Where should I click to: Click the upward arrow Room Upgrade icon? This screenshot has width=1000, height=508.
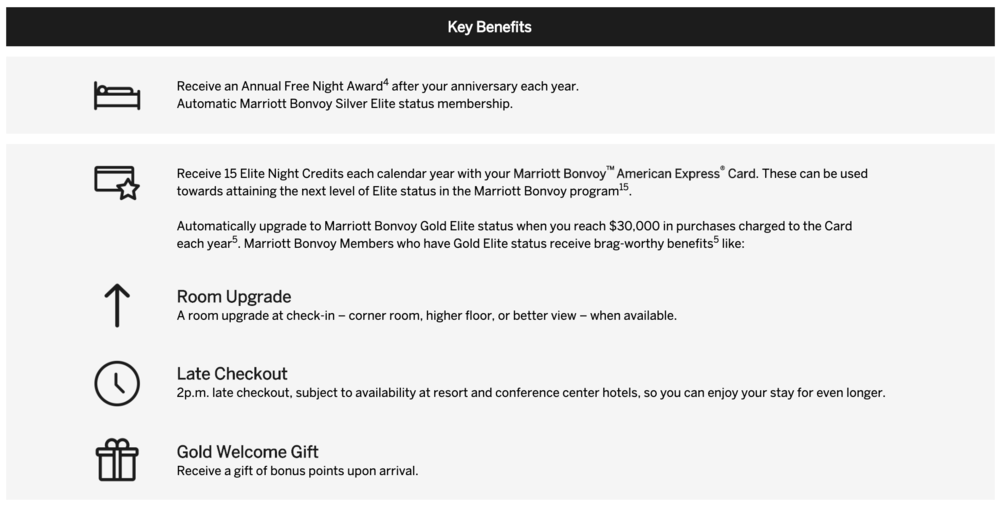(117, 305)
